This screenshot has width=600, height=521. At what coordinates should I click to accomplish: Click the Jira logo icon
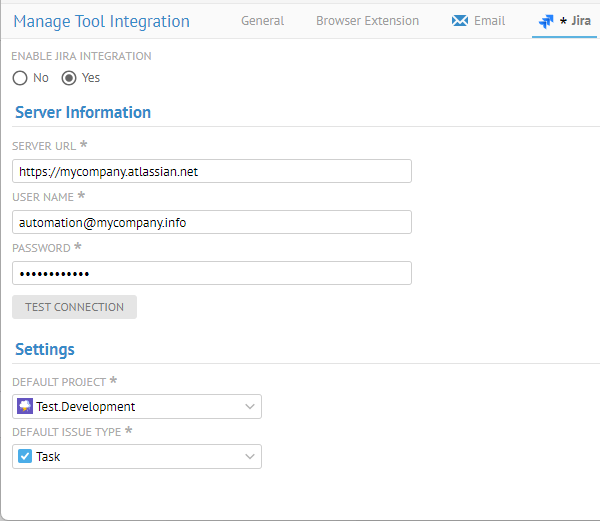546,21
